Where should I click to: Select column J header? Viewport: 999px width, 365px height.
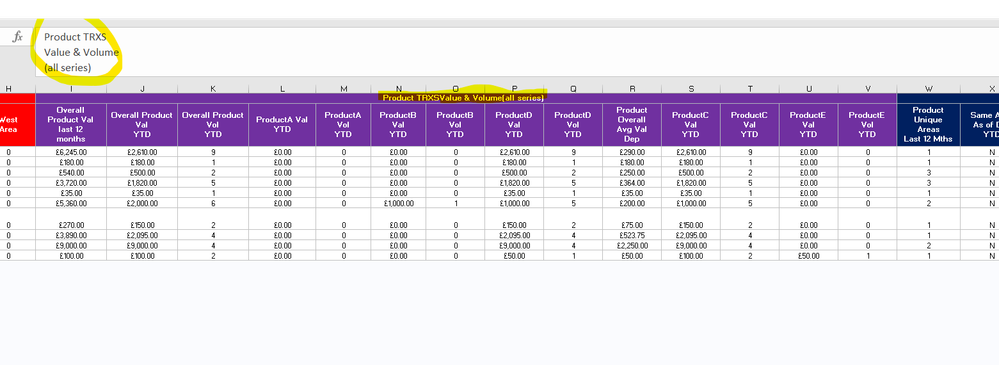(x=142, y=89)
